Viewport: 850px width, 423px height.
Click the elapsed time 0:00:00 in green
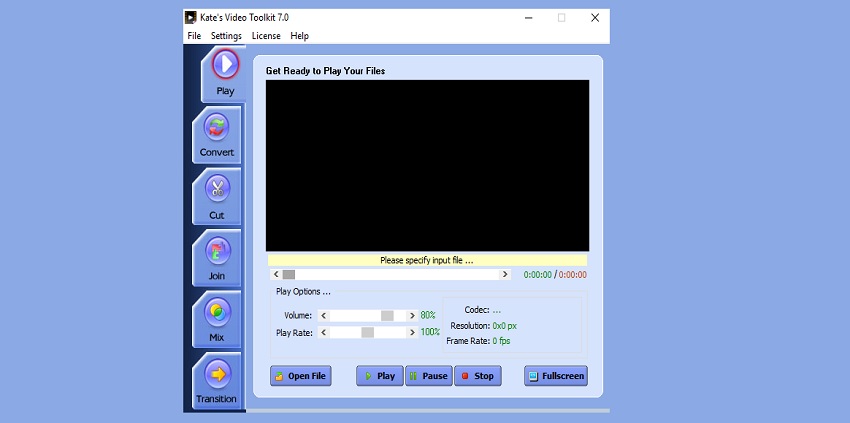[x=538, y=275]
